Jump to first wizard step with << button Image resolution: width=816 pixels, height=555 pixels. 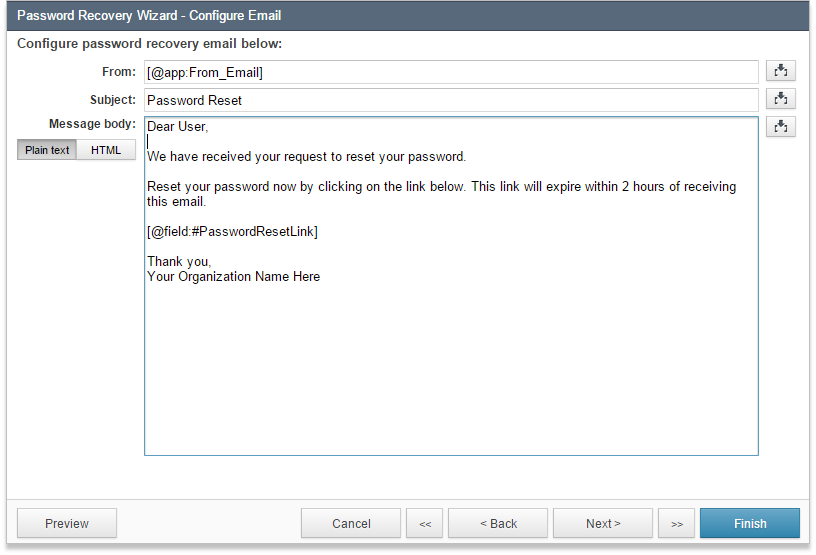click(x=425, y=523)
